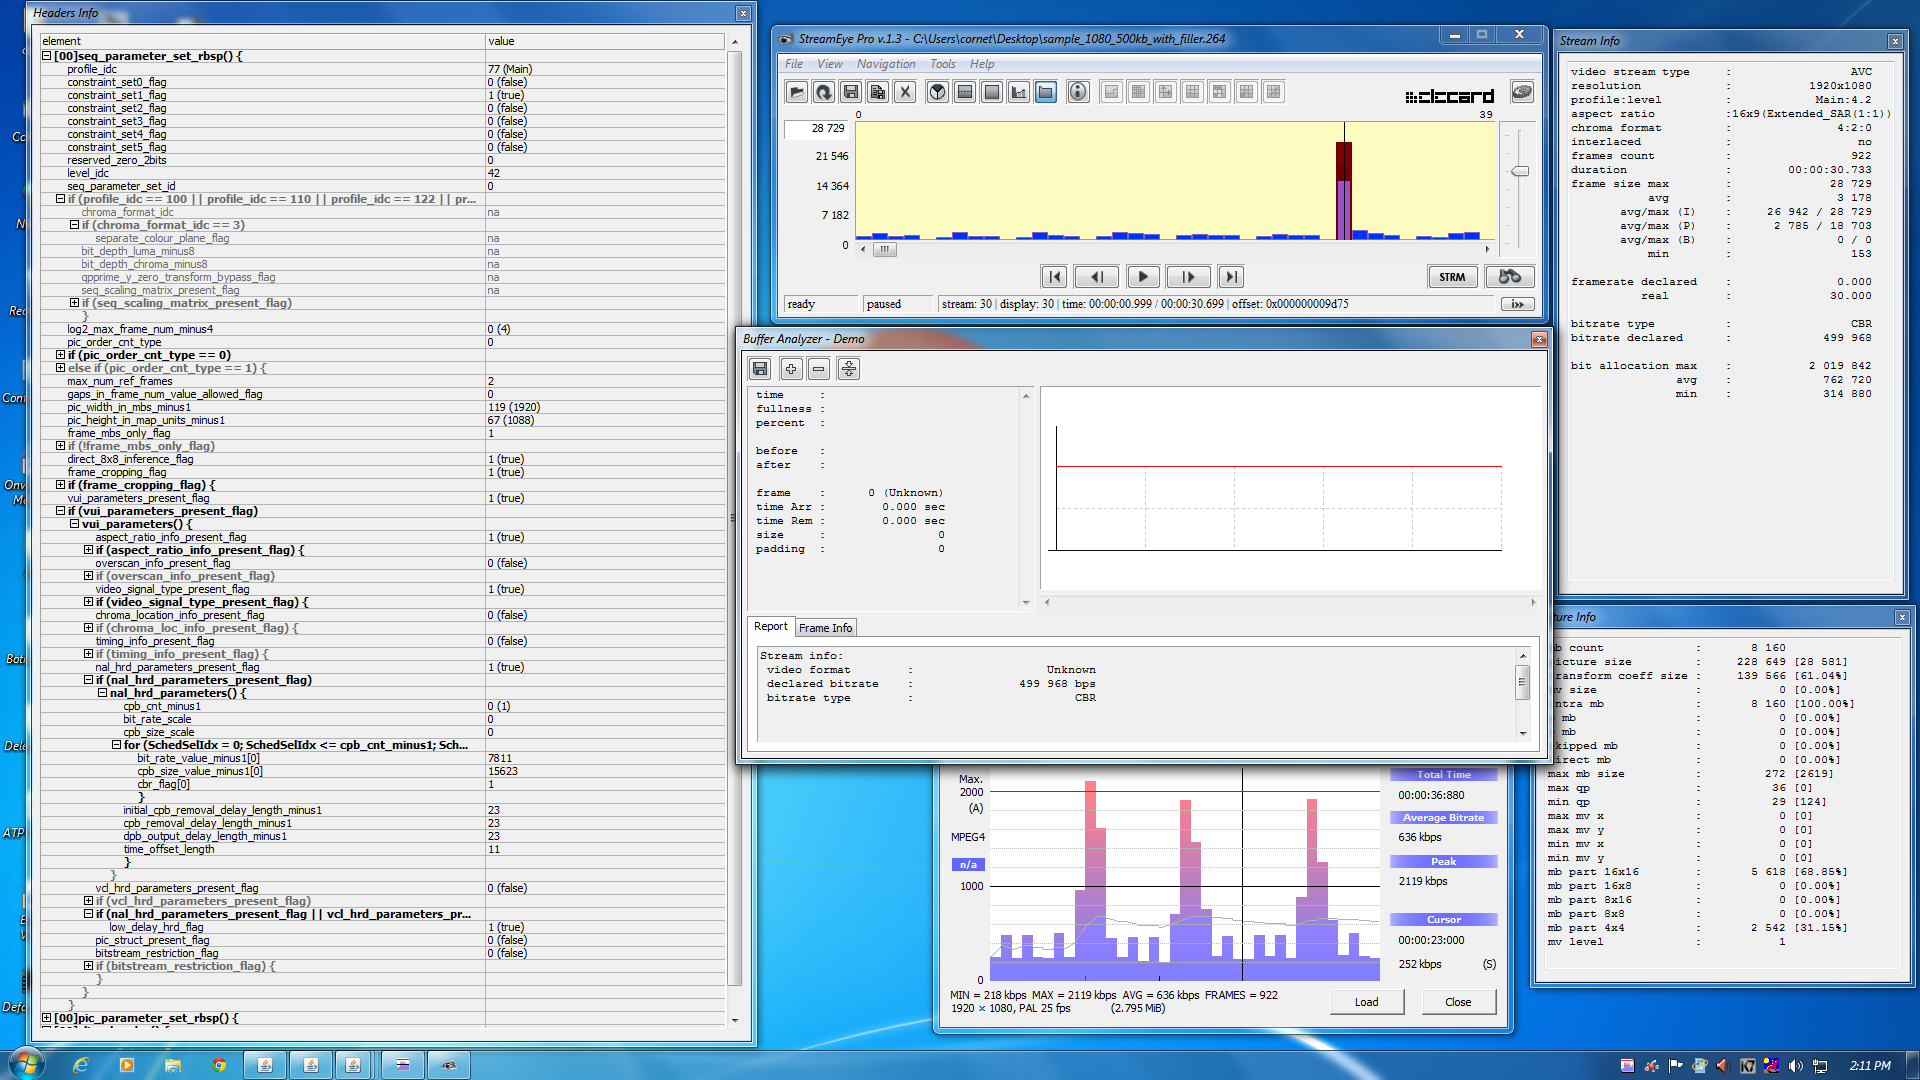1920x1080 pixels.
Task: Click the horizontal scrollbar thumb under bar chart
Action: (884, 249)
